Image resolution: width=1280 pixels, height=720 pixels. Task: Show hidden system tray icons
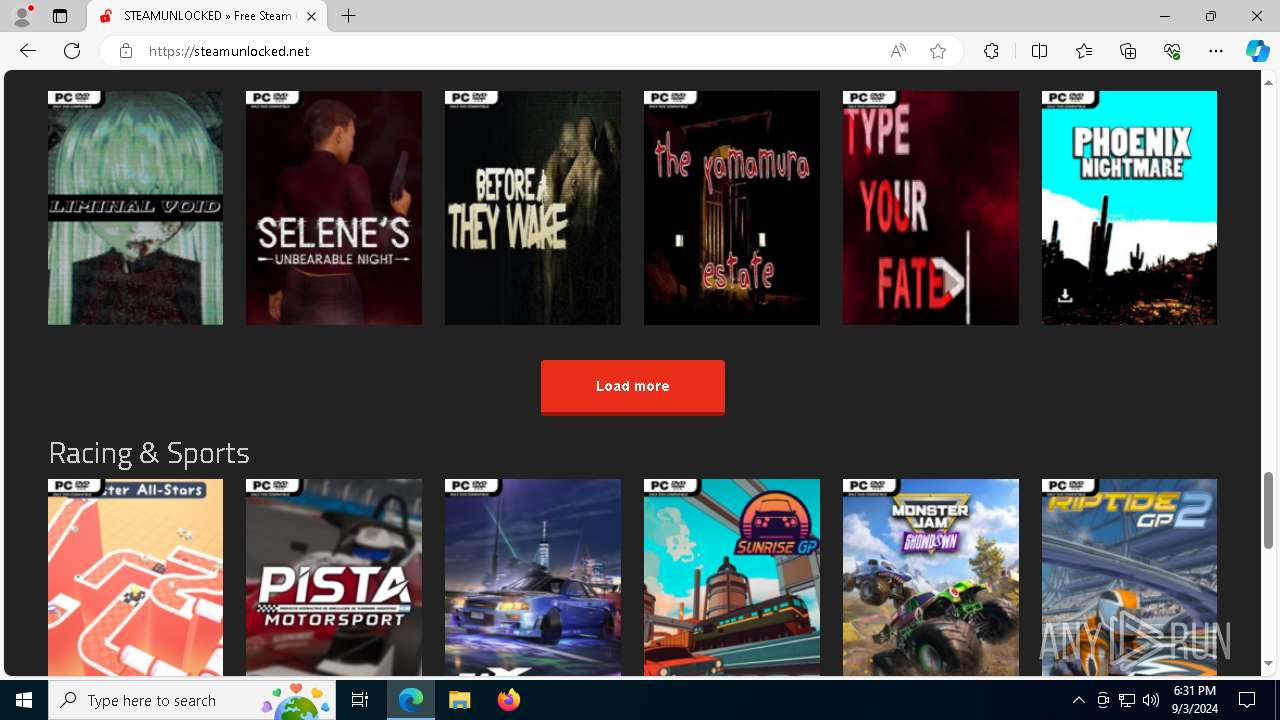(x=1079, y=700)
